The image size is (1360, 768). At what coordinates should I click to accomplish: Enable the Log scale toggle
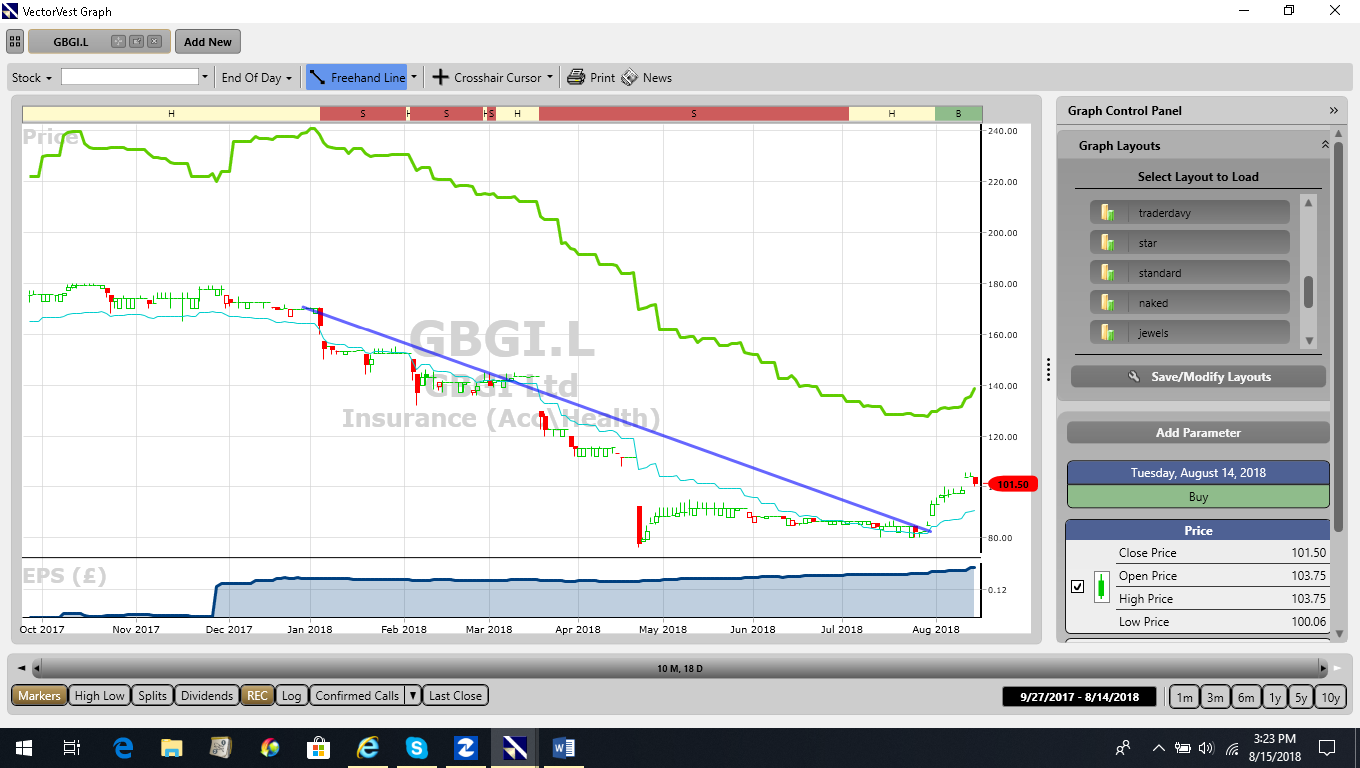[x=291, y=696]
